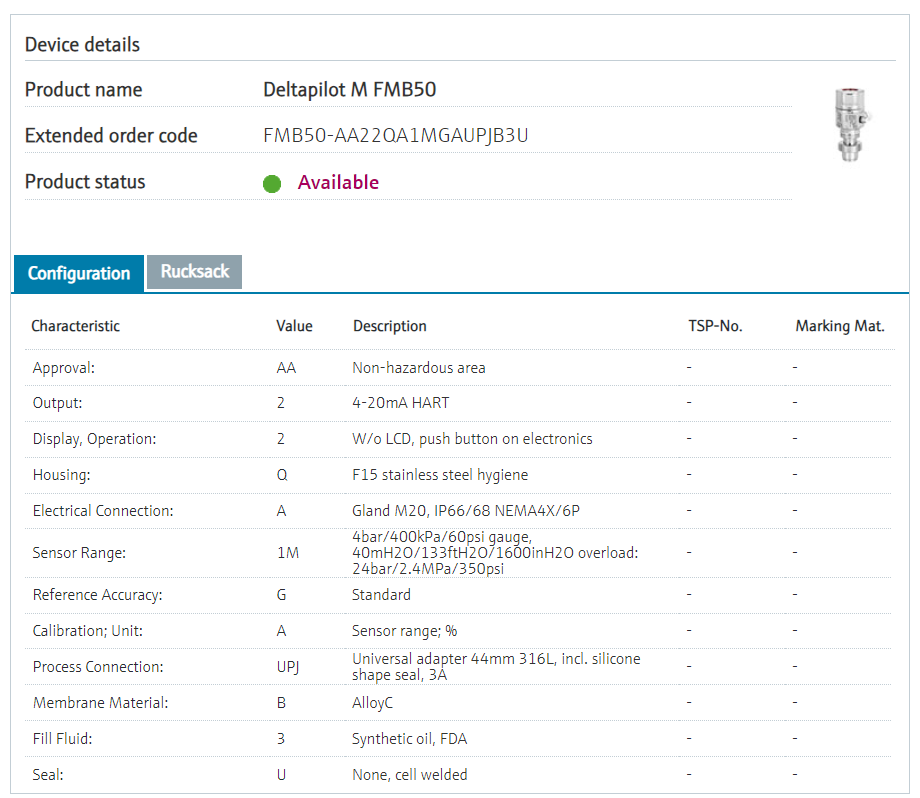Select 'Gland M20, IP66/68 NEMA4X/6P' description
The width and height of the screenshot is (920, 798).
click(466, 511)
